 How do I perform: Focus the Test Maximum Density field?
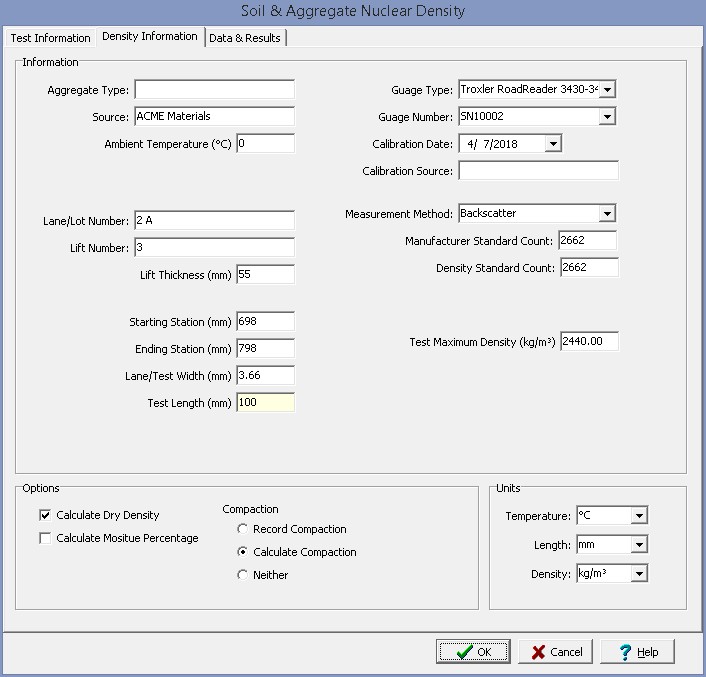(588, 342)
